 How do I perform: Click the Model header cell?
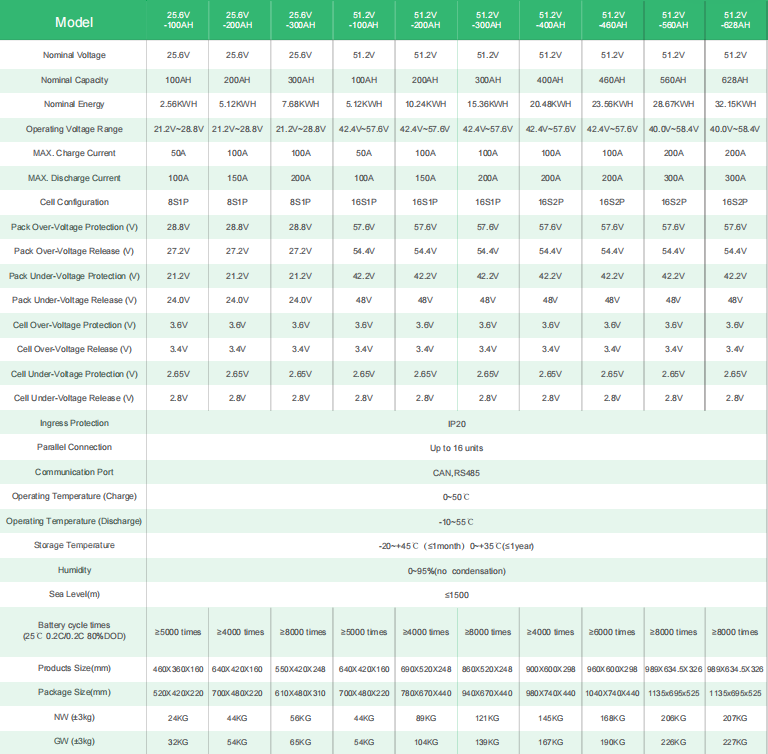pyautogui.click(x=74, y=22)
